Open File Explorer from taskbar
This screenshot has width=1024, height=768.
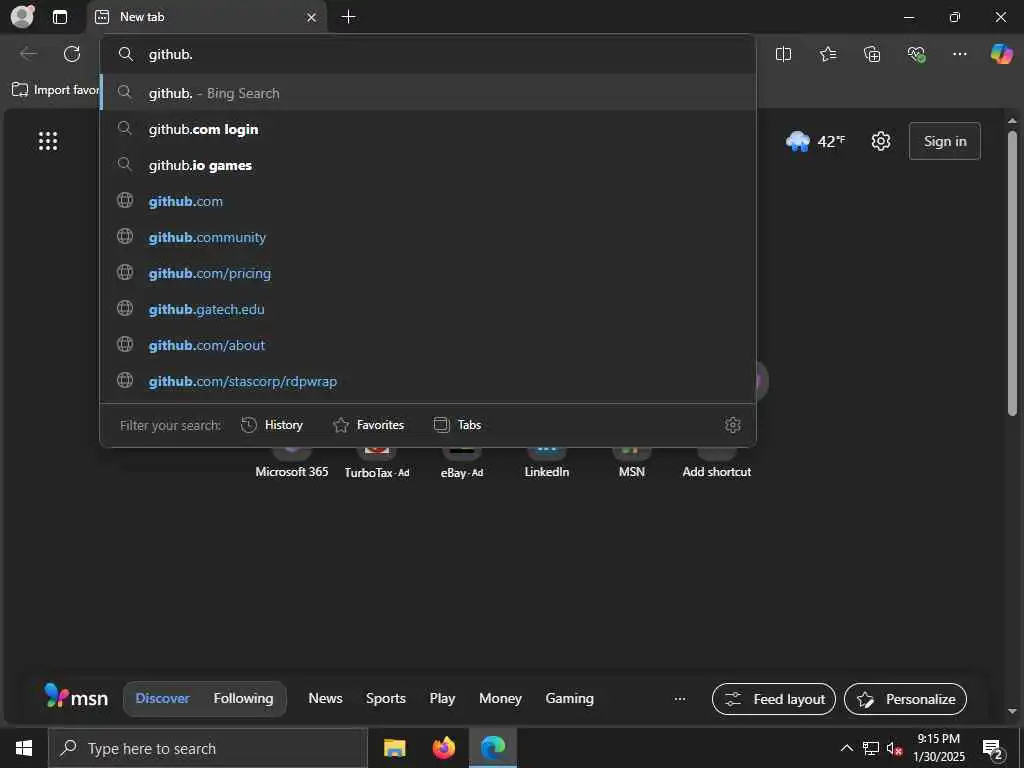394,748
